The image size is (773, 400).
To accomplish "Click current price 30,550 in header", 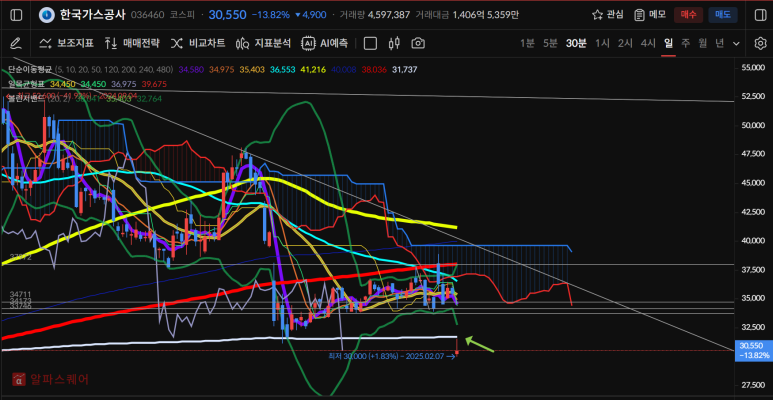I will click(227, 15).
